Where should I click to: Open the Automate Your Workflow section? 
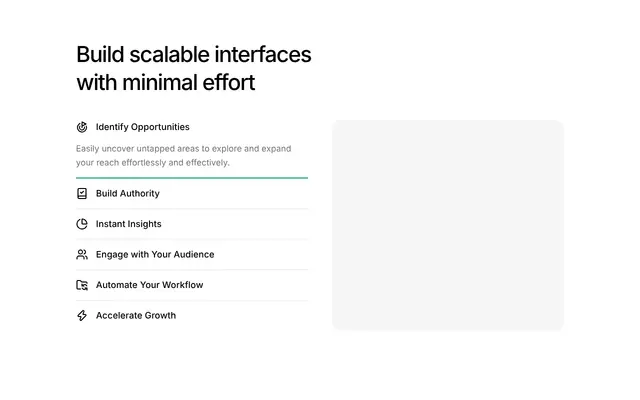point(192,285)
